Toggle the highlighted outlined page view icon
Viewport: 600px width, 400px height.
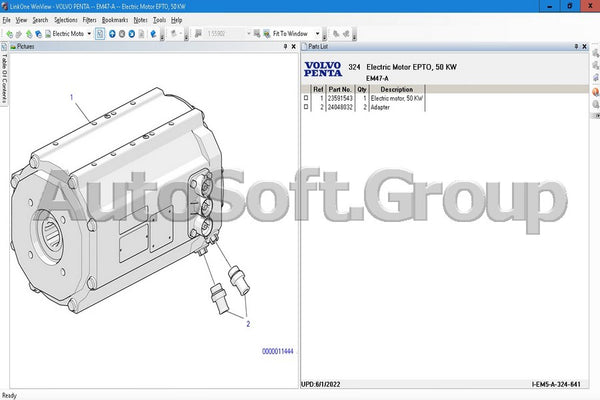pos(100,34)
